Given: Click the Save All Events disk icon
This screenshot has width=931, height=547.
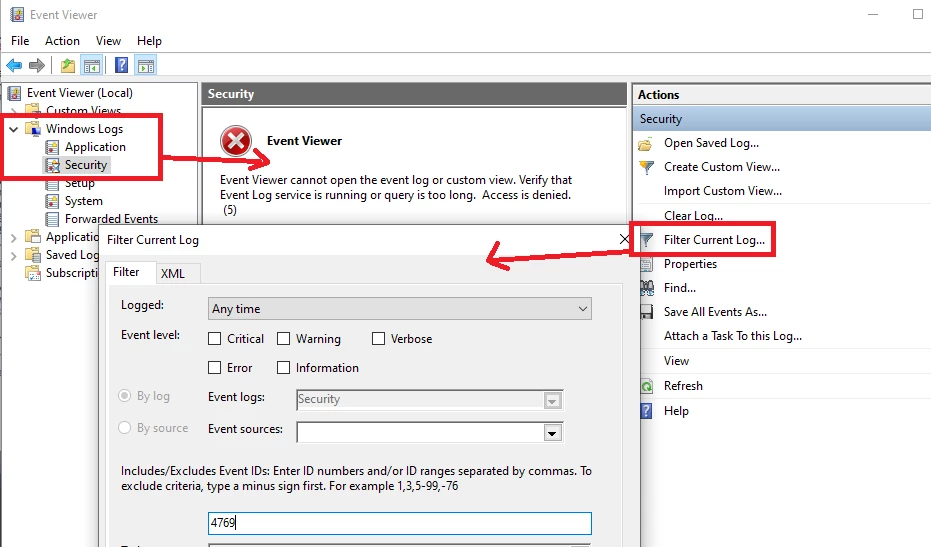Looking at the screenshot, I should 647,312.
